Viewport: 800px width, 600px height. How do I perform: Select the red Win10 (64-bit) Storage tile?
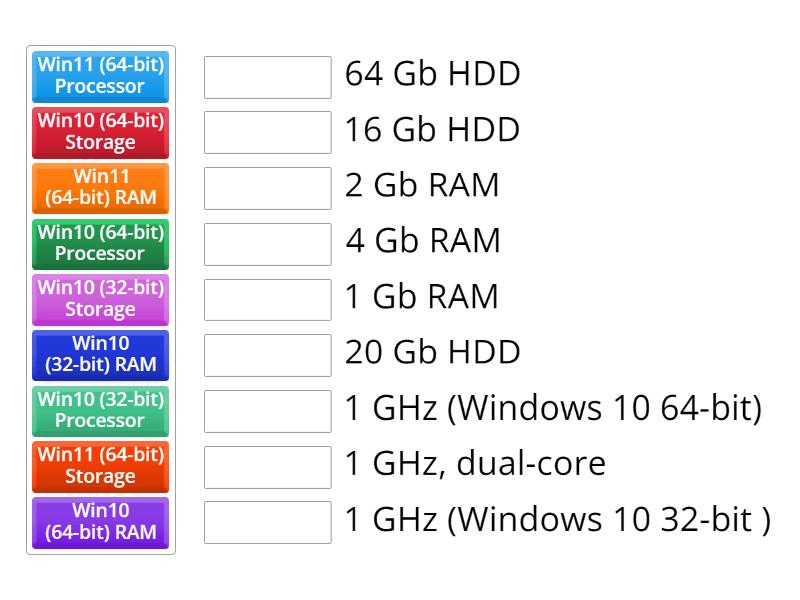click(x=100, y=132)
